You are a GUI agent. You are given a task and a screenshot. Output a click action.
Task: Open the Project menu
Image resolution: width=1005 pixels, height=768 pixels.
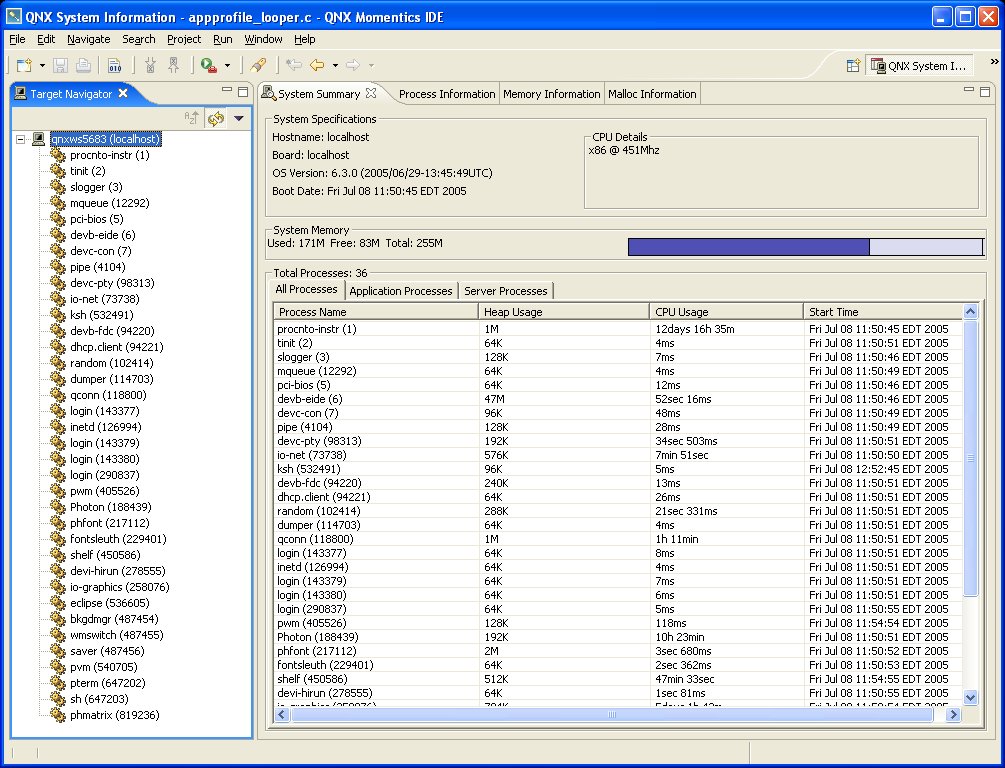183,39
